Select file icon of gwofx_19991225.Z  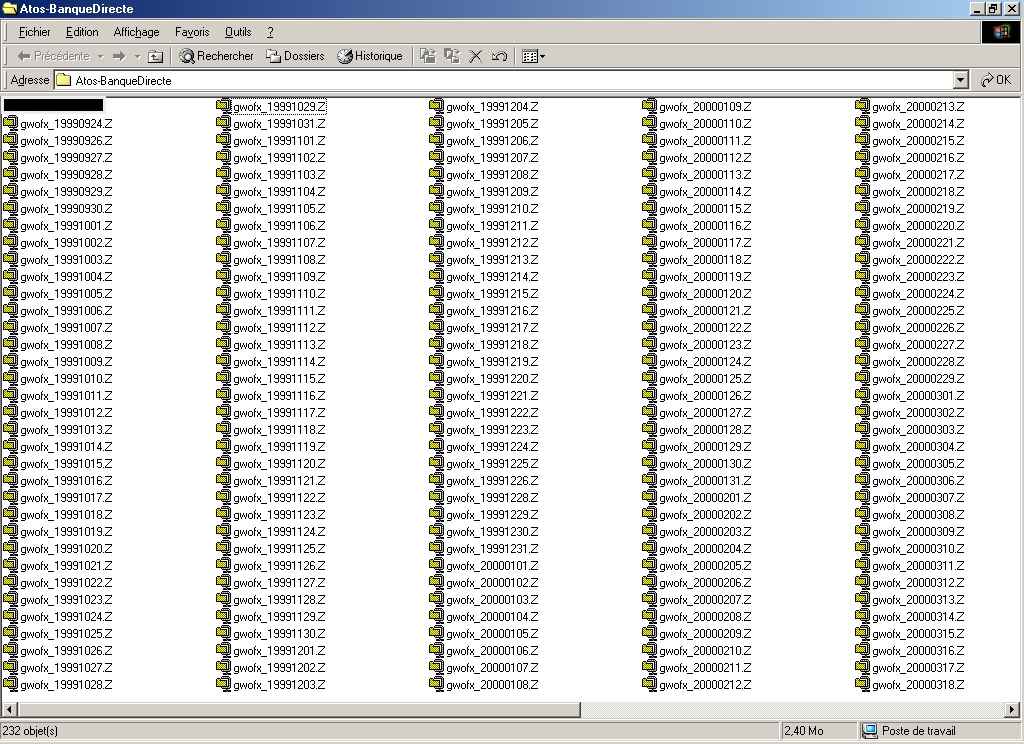click(436, 462)
